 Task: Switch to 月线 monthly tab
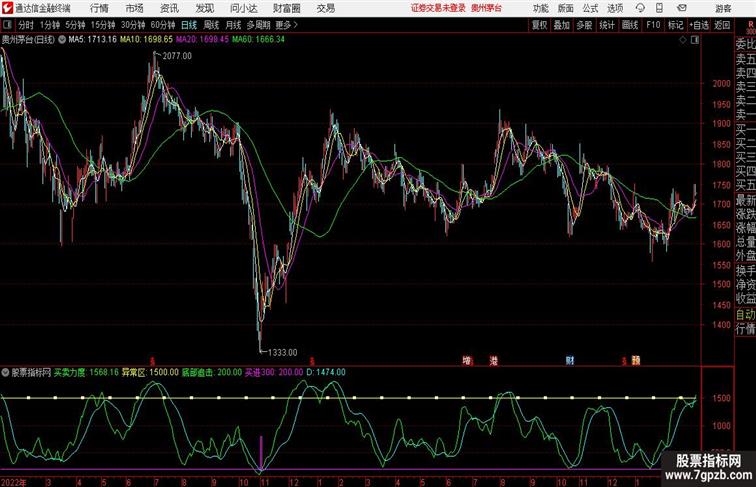pyautogui.click(x=233, y=25)
